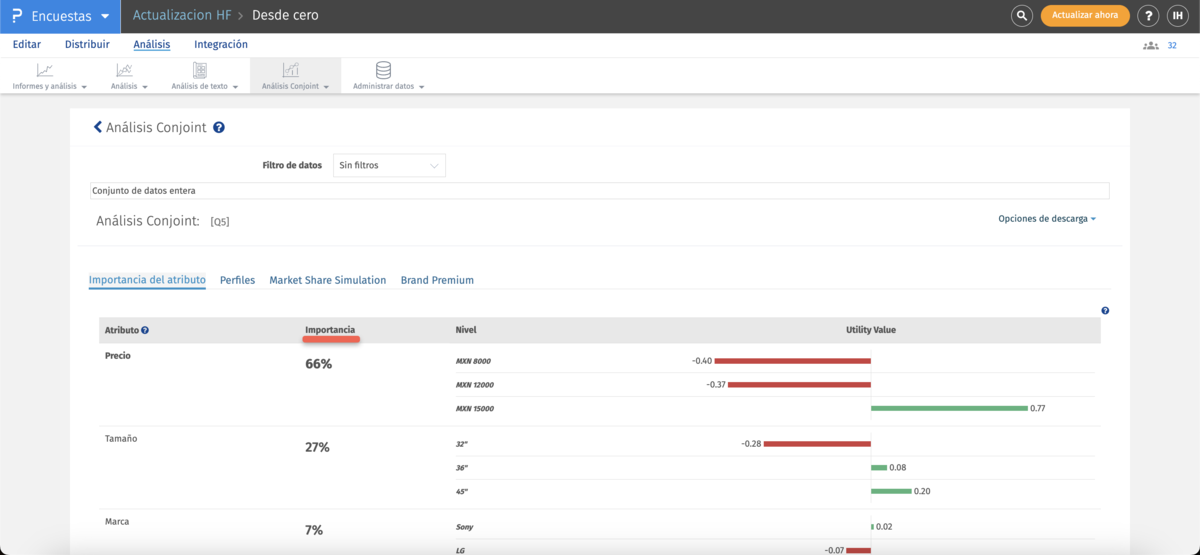Expand the Encuestas product dropdown
This screenshot has width=1200, height=555.
[x=60, y=16]
